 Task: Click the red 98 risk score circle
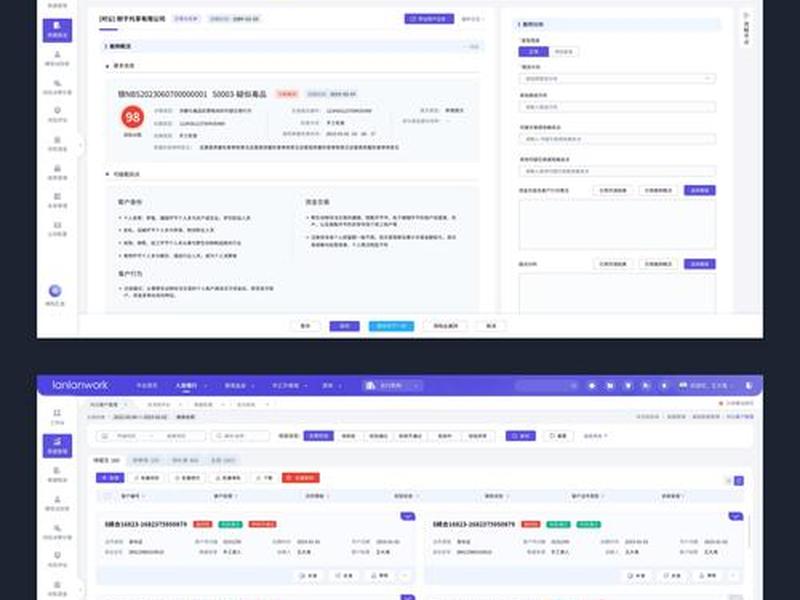click(133, 117)
